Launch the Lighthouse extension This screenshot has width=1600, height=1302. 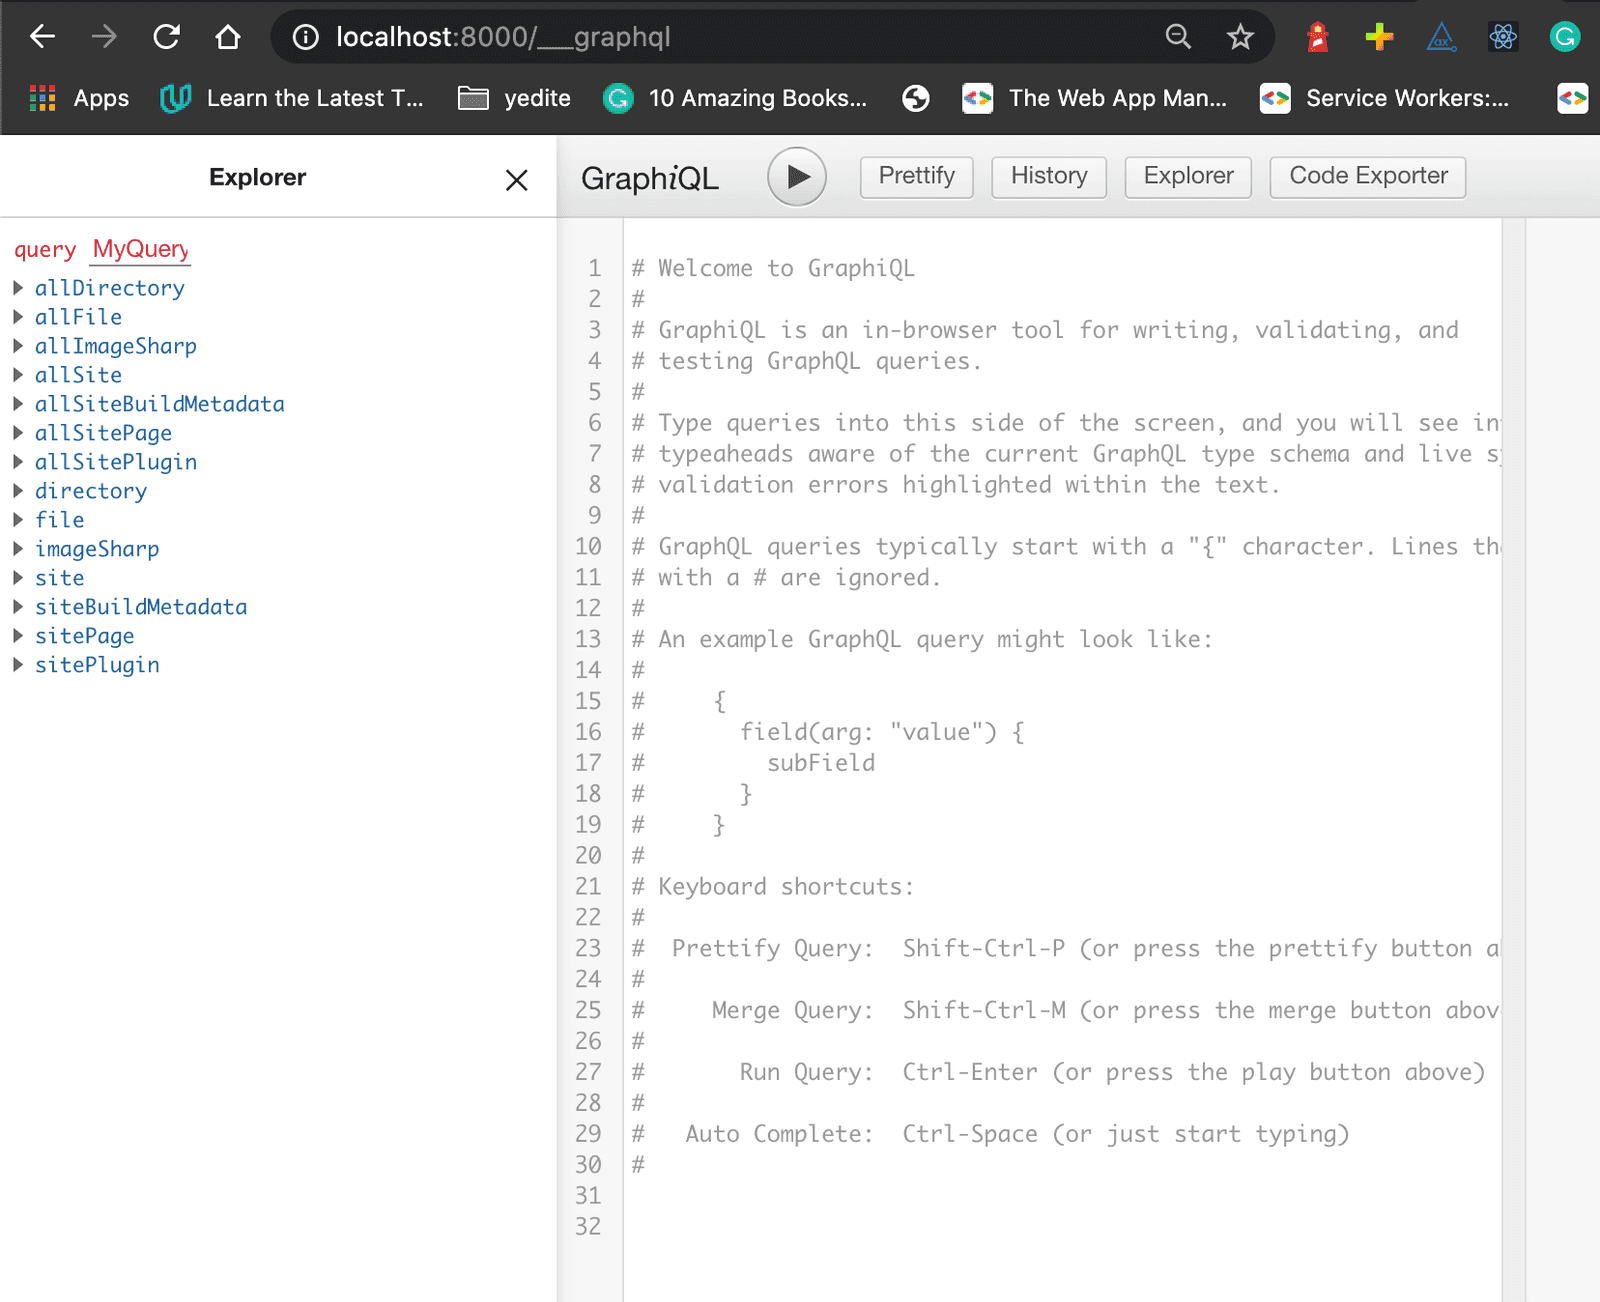tap(1317, 37)
